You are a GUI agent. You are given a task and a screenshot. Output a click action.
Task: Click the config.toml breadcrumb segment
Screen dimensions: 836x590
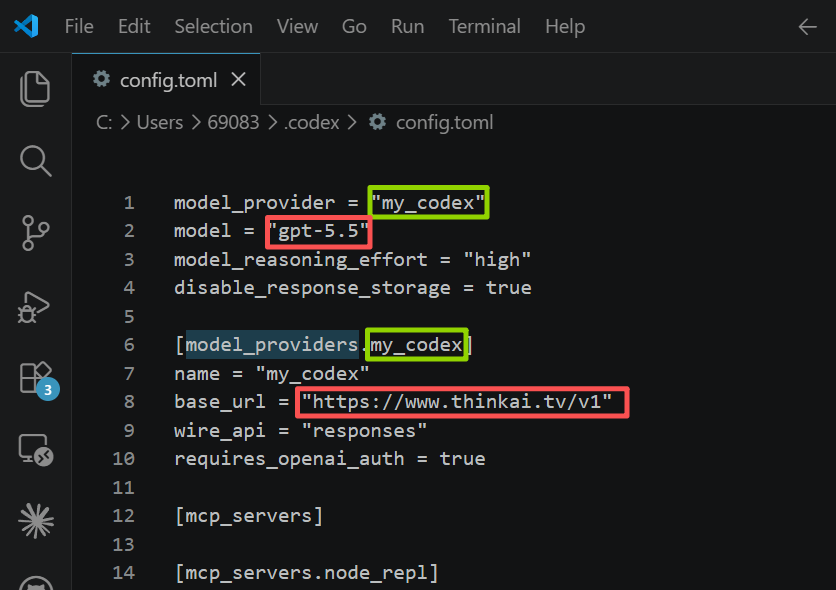pos(444,123)
